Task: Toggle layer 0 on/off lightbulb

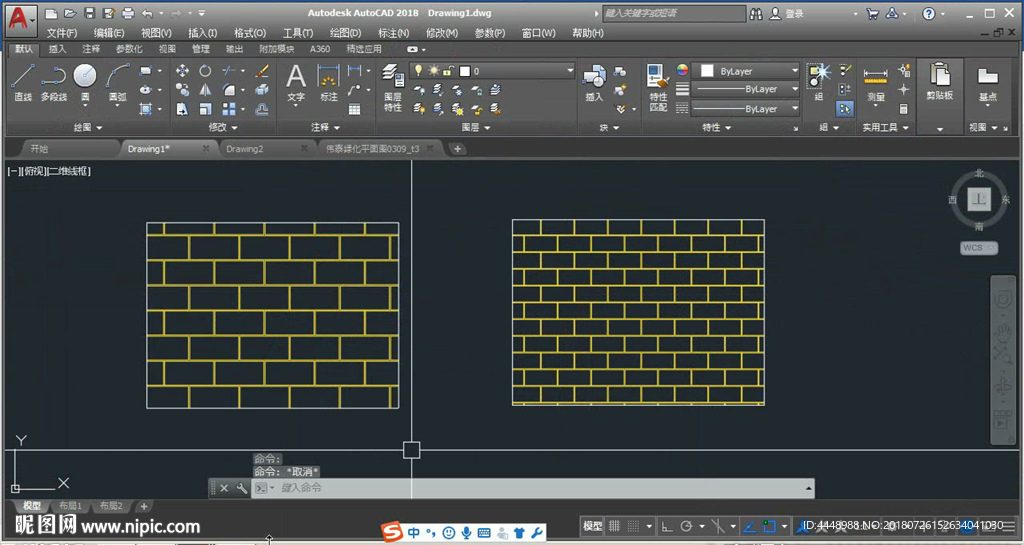Action: pos(419,70)
